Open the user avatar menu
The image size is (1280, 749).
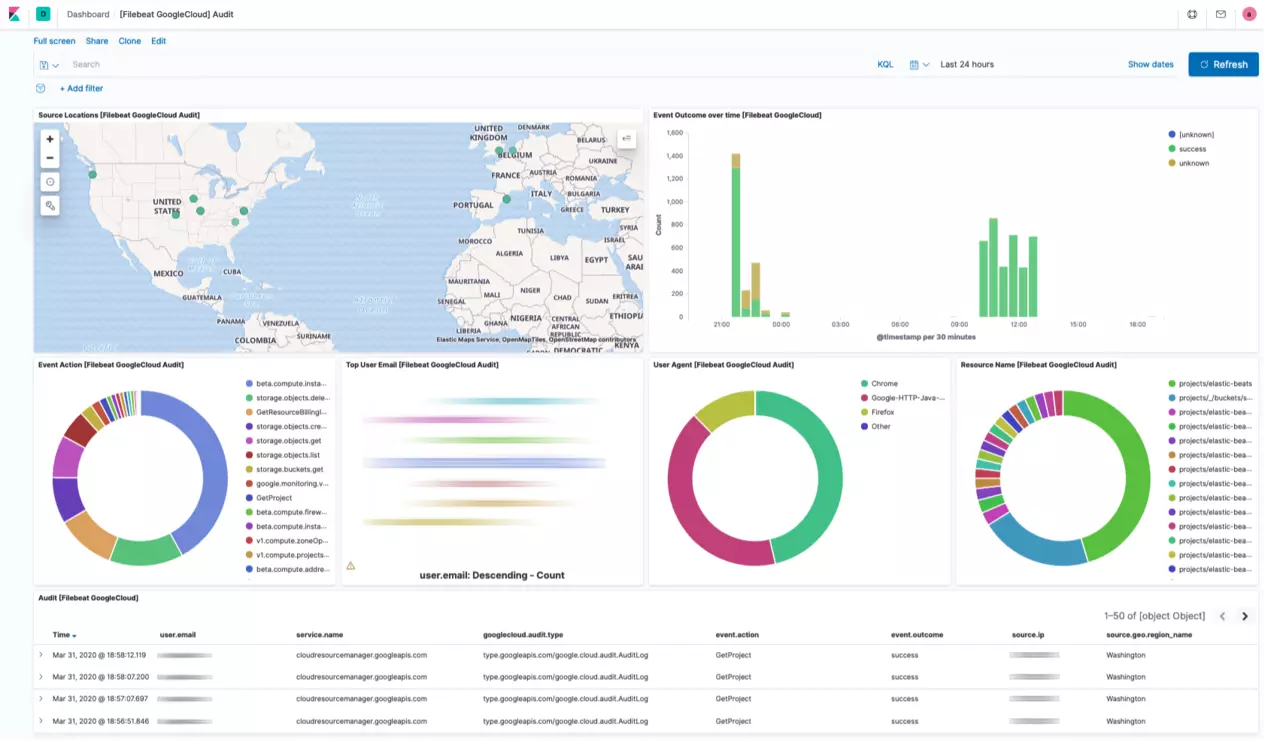pos(1249,14)
